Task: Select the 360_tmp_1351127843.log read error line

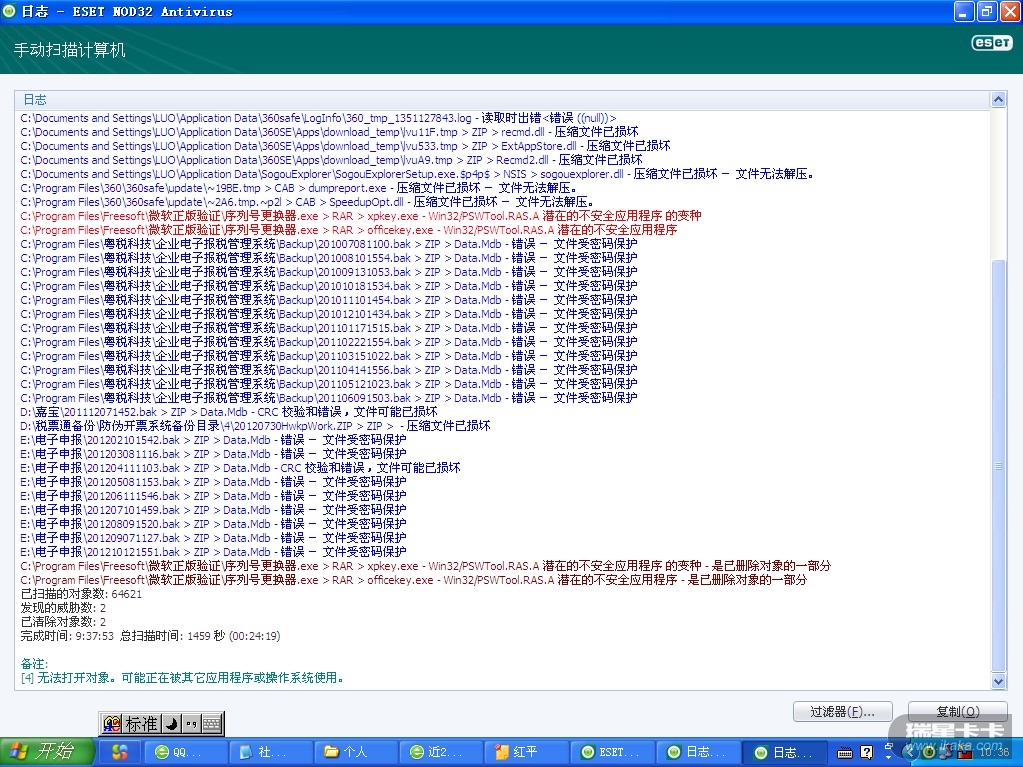Action: coord(318,118)
